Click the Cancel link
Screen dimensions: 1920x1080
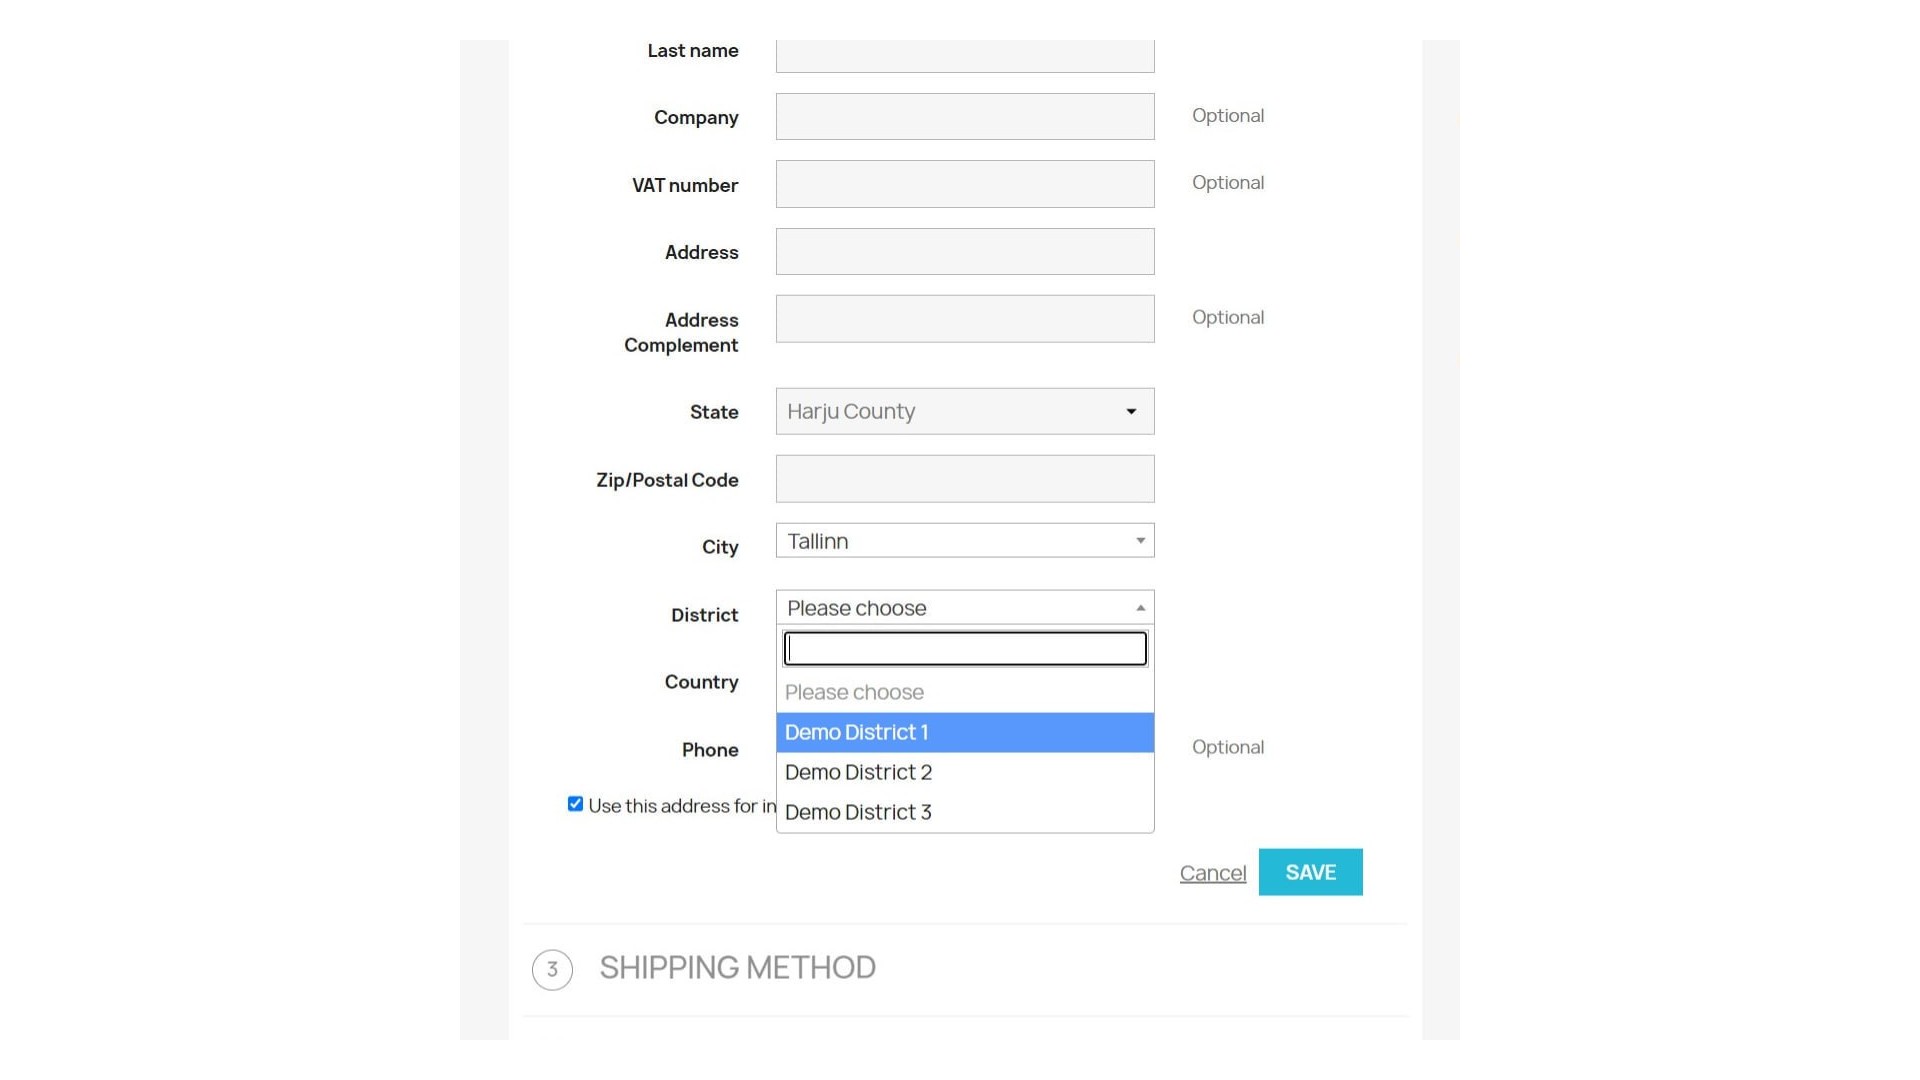[1212, 873]
